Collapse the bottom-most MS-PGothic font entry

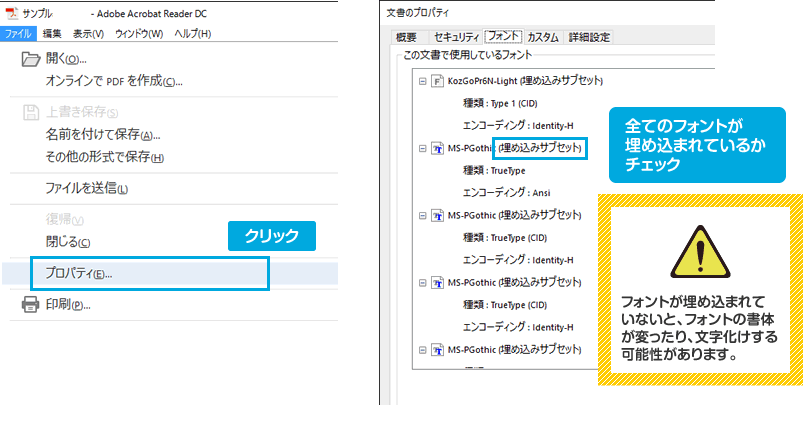coord(423,350)
